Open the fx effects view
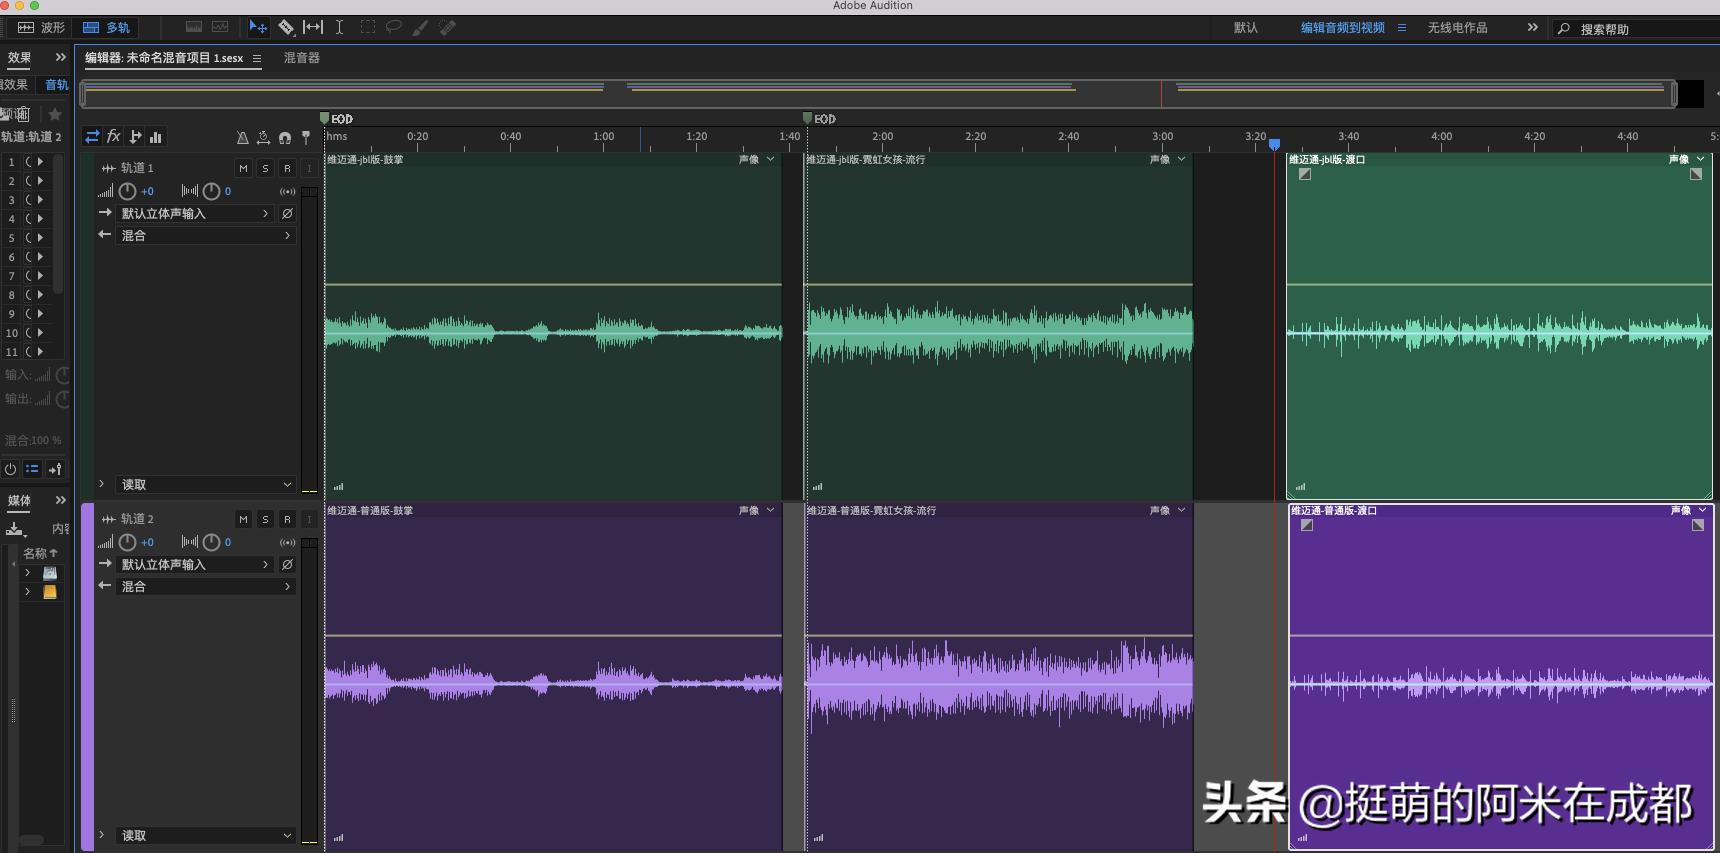The height and width of the screenshot is (853, 1720). pyautogui.click(x=114, y=137)
